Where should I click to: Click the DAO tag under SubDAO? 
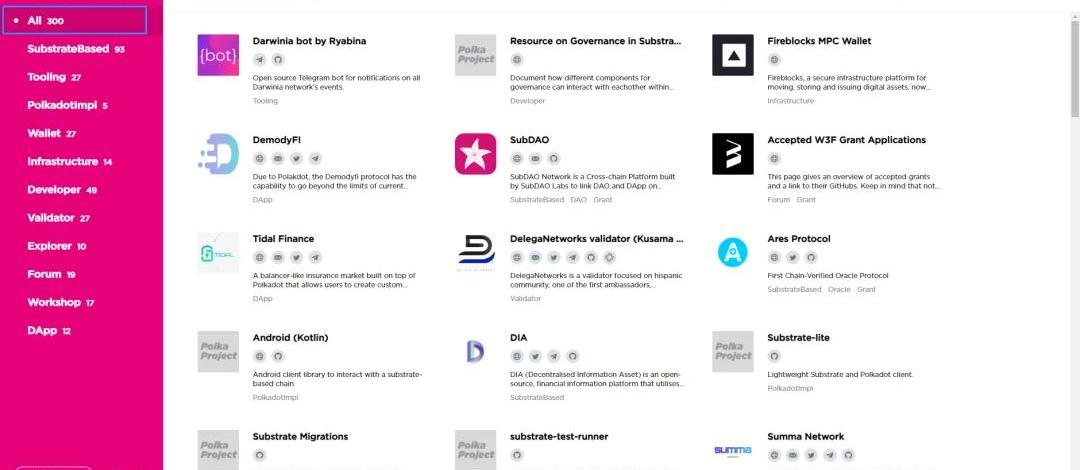[x=579, y=200]
